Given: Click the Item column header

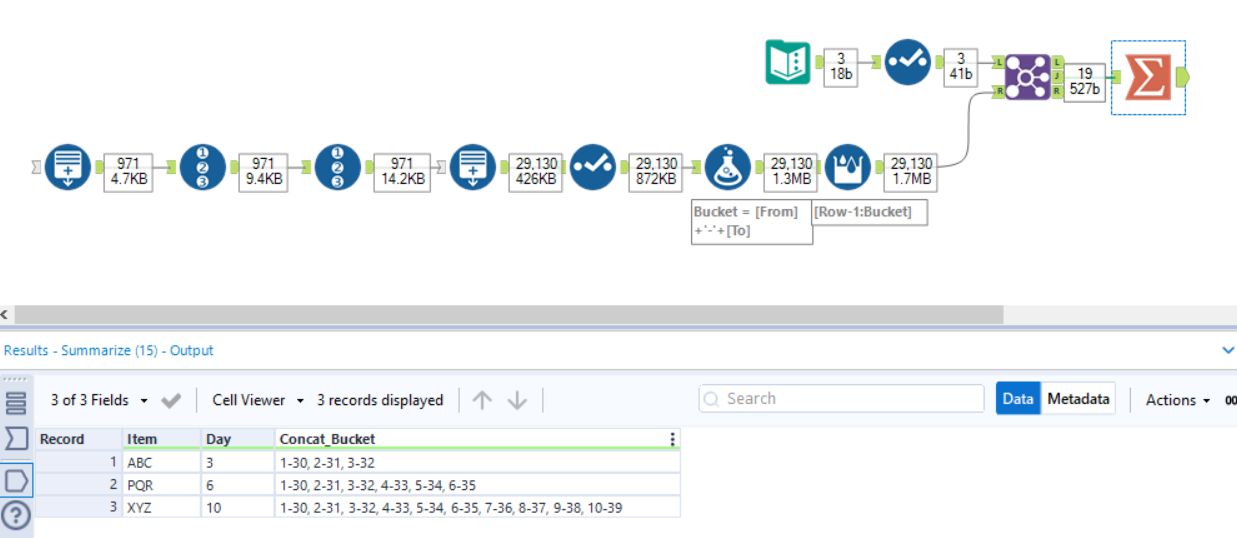Looking at the screenshot, I should [x=162, y=439].
